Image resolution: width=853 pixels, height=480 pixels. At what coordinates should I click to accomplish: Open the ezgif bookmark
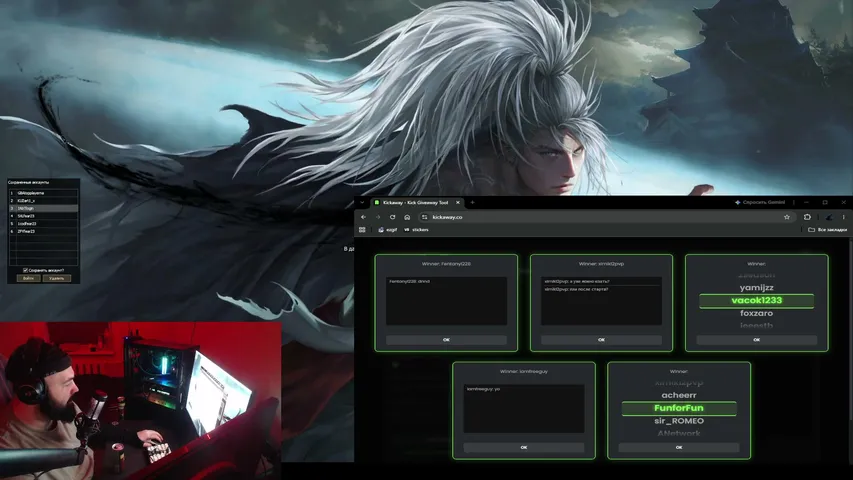388,230
